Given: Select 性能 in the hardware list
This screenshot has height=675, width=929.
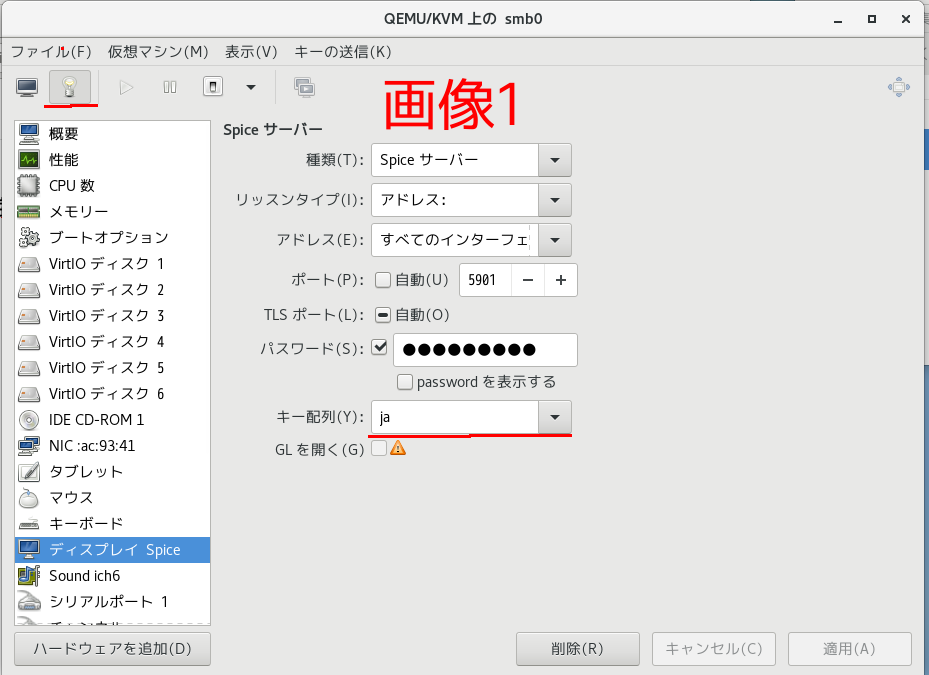Looking at the screenshot, I should pos(113,159).
